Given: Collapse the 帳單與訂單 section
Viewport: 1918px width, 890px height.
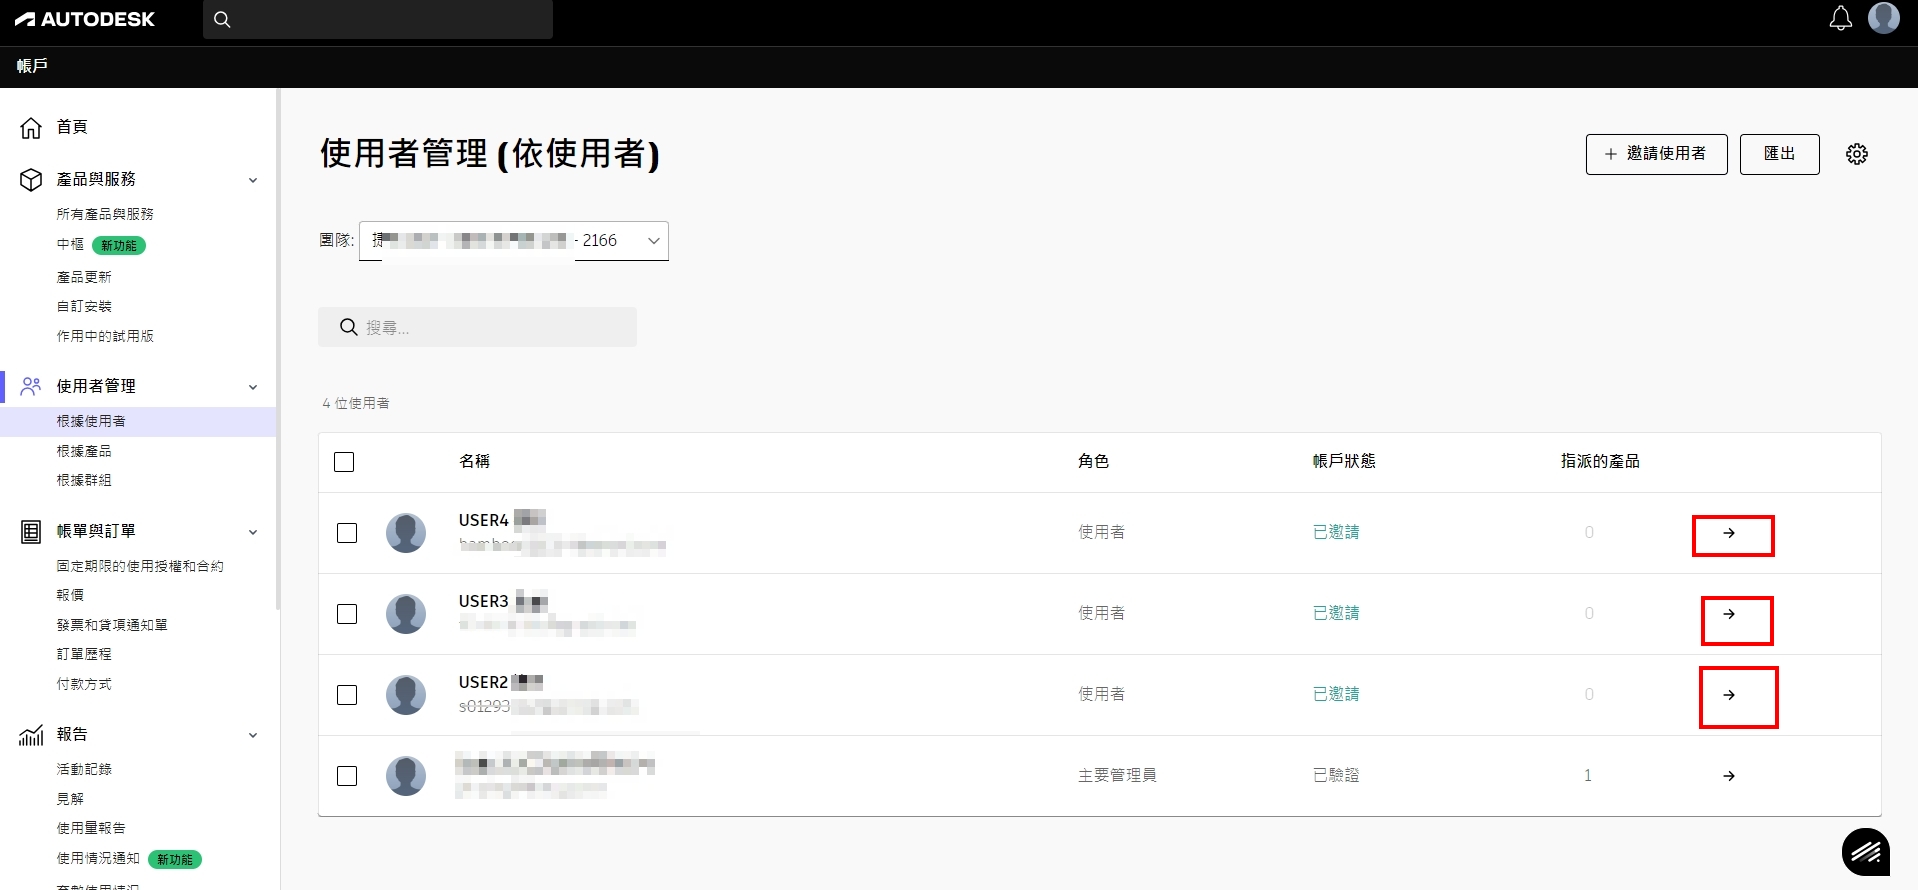Looking at the screenshot, I should tap(252, 532).
